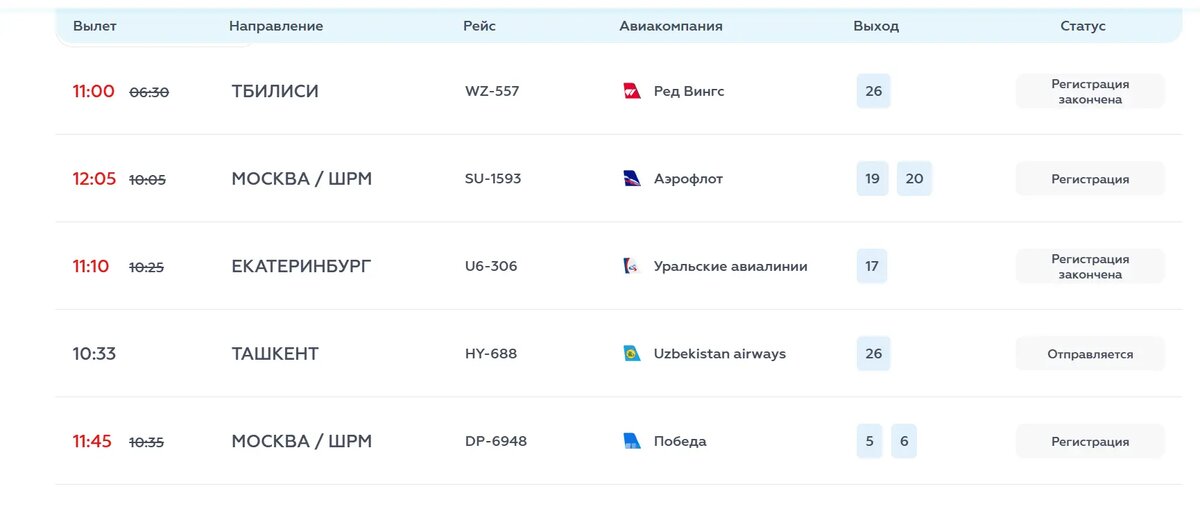Click the Отправляется status badge
This screenshot has height=507, width=1200.
tap(1090, 354)
